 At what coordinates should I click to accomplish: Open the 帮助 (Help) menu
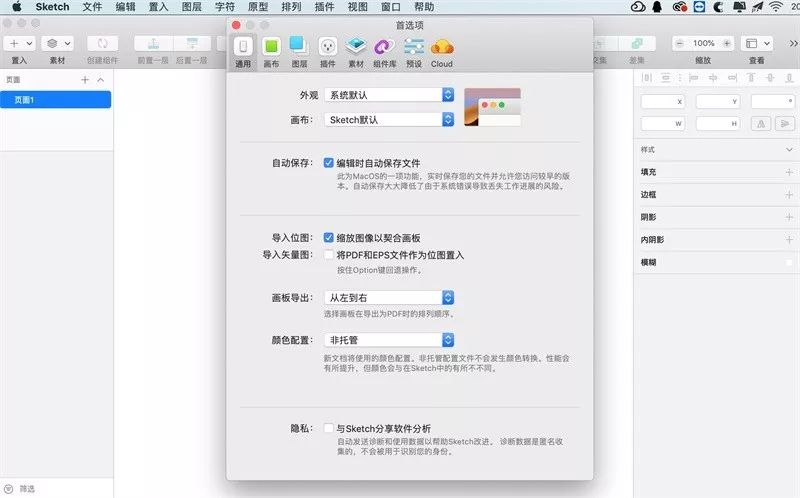pyautogui.click(x=424, y=7)
